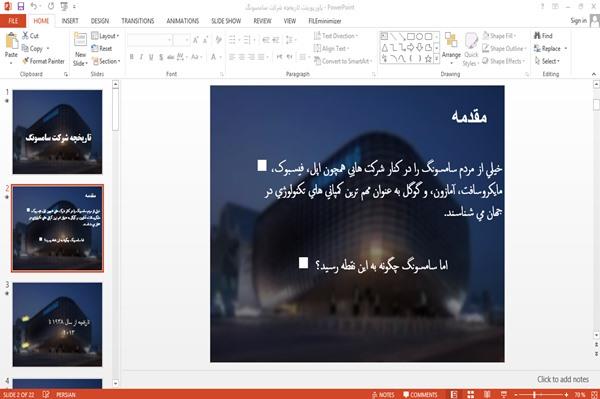Screen dimensions: 600x399
Task: Open Shape Fill dropdown
Action: 499,36
